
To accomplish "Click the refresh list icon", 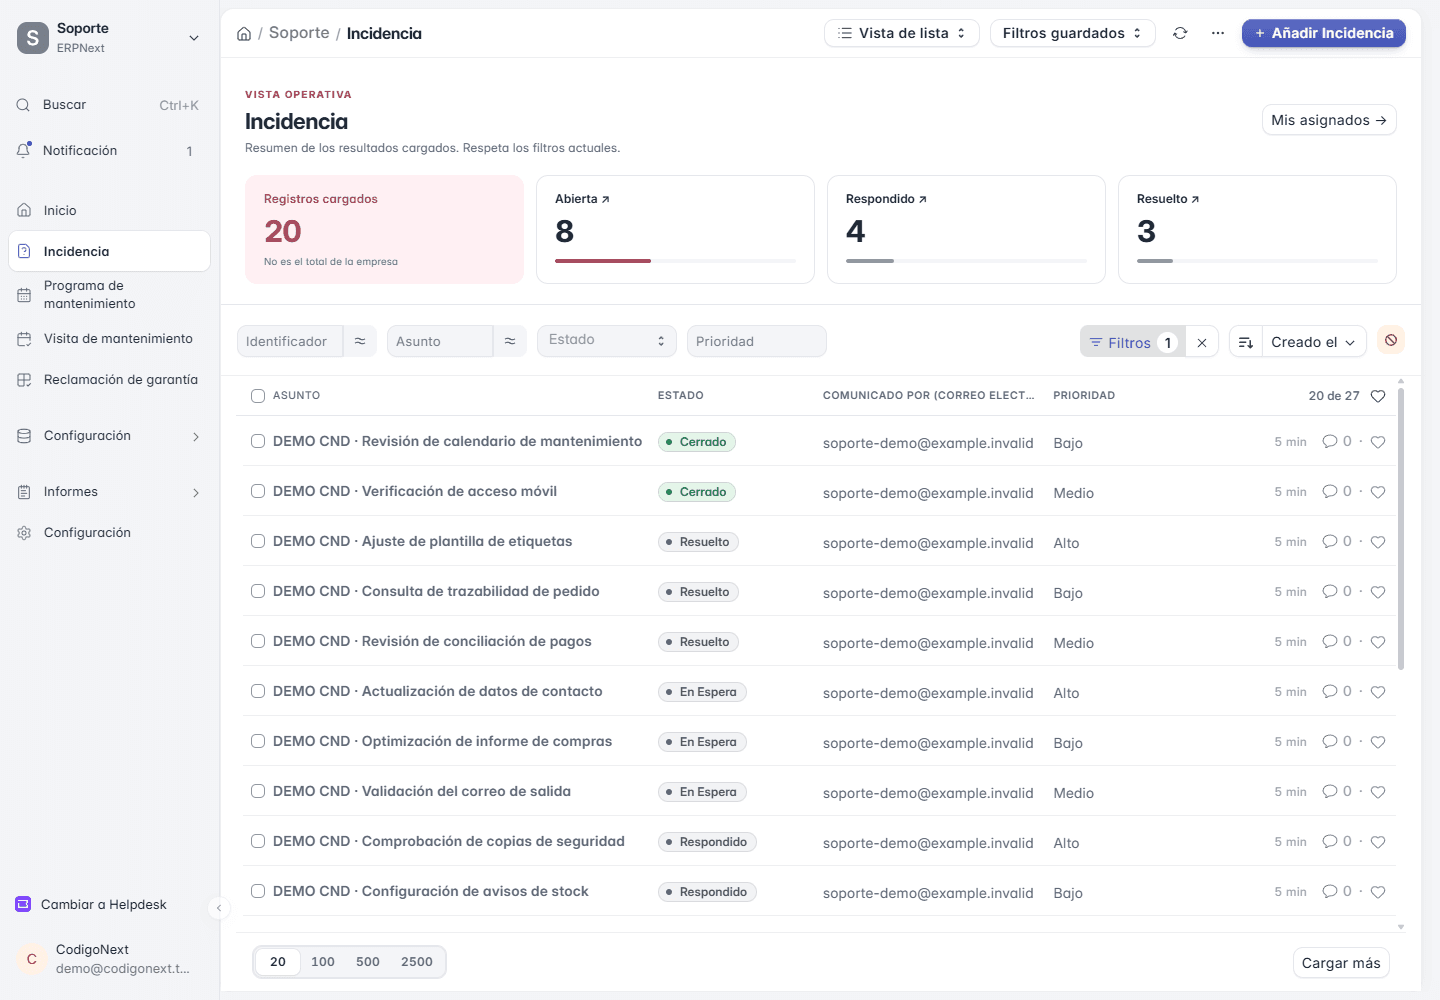I will click(1180, 33).
